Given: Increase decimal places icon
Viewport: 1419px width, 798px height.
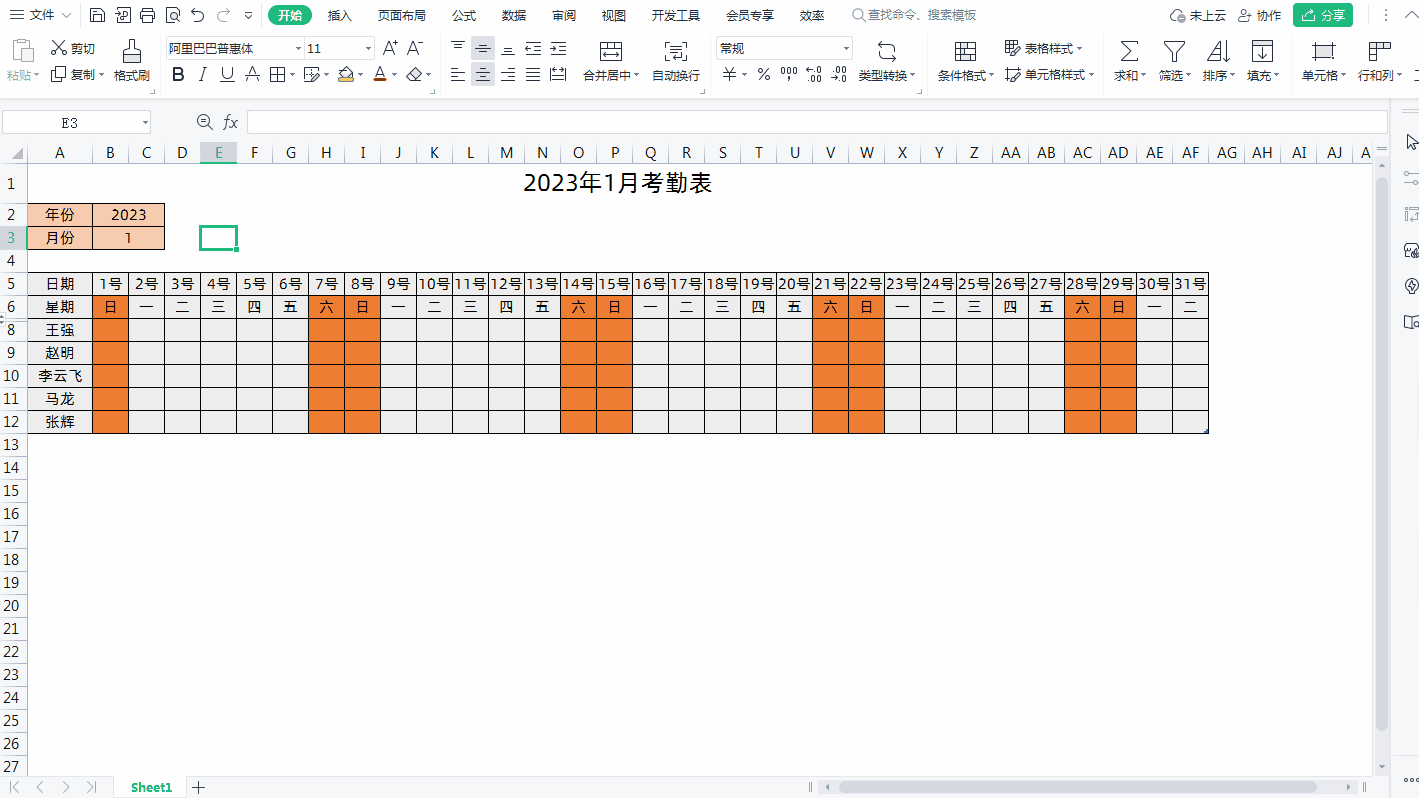Looking at the screenshot, I should 813,74.
